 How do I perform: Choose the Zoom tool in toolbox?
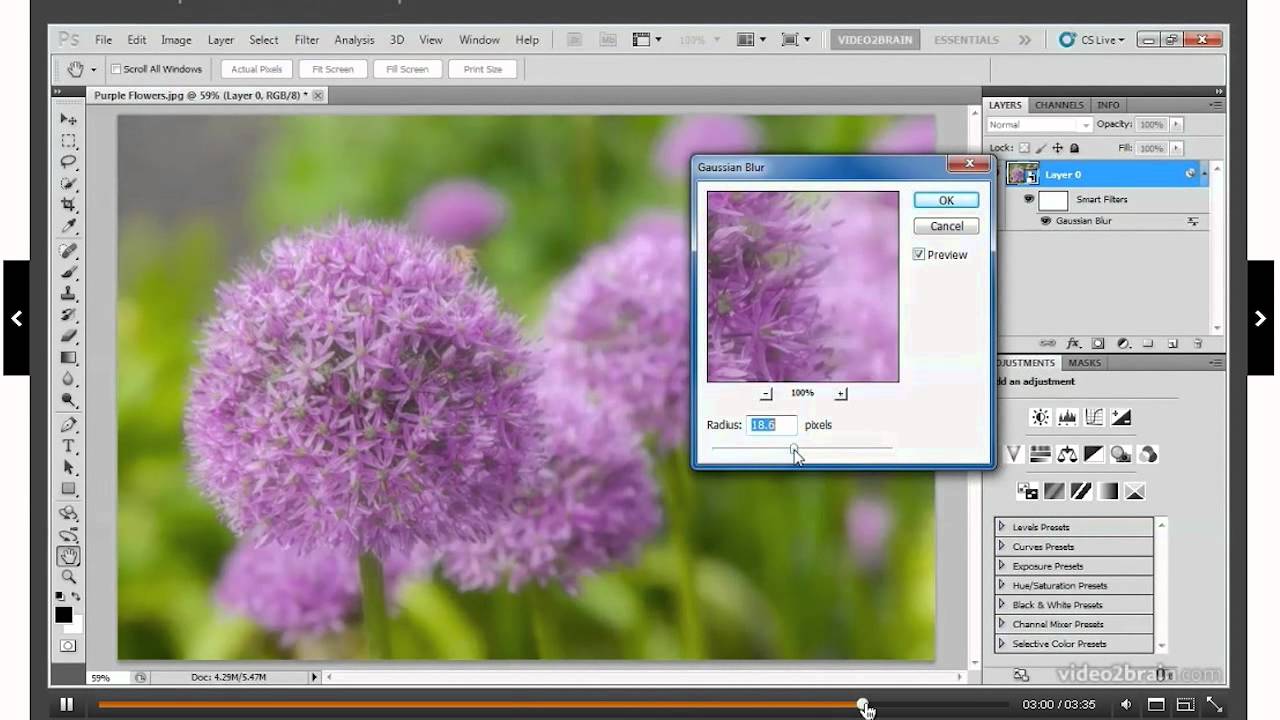pyautogui.click(x=68, y=577)
